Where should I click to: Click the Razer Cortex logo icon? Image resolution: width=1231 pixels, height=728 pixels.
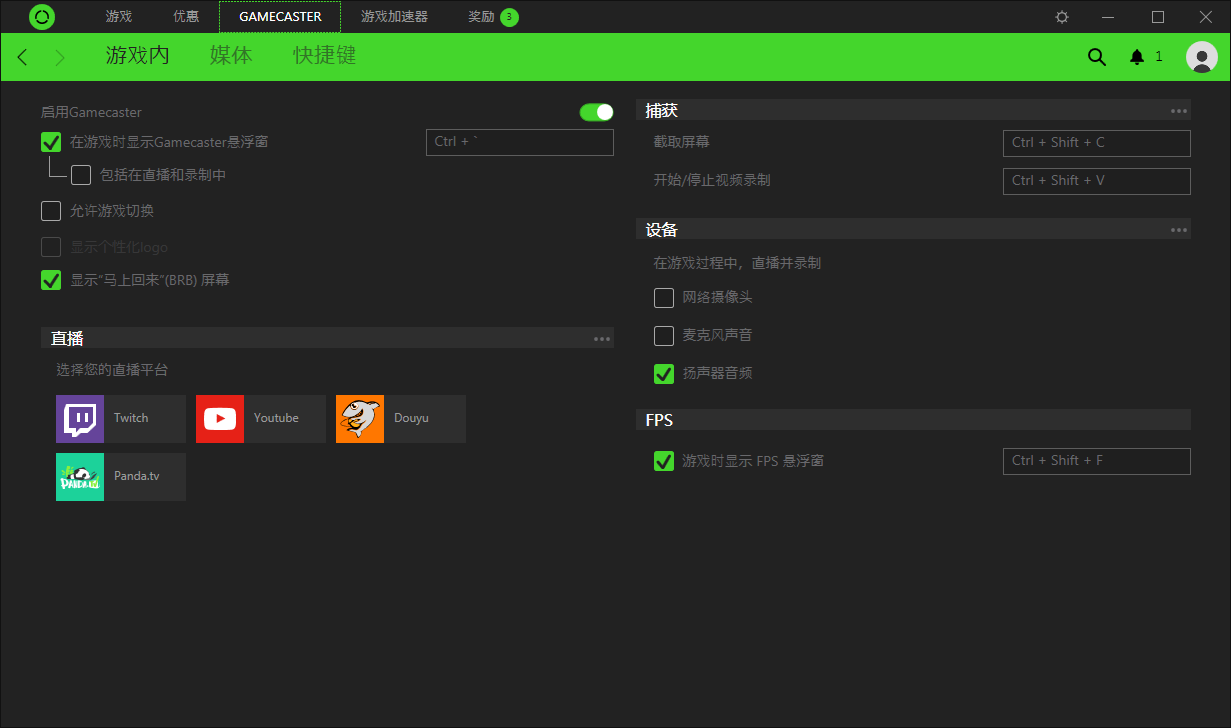(42, 17)
